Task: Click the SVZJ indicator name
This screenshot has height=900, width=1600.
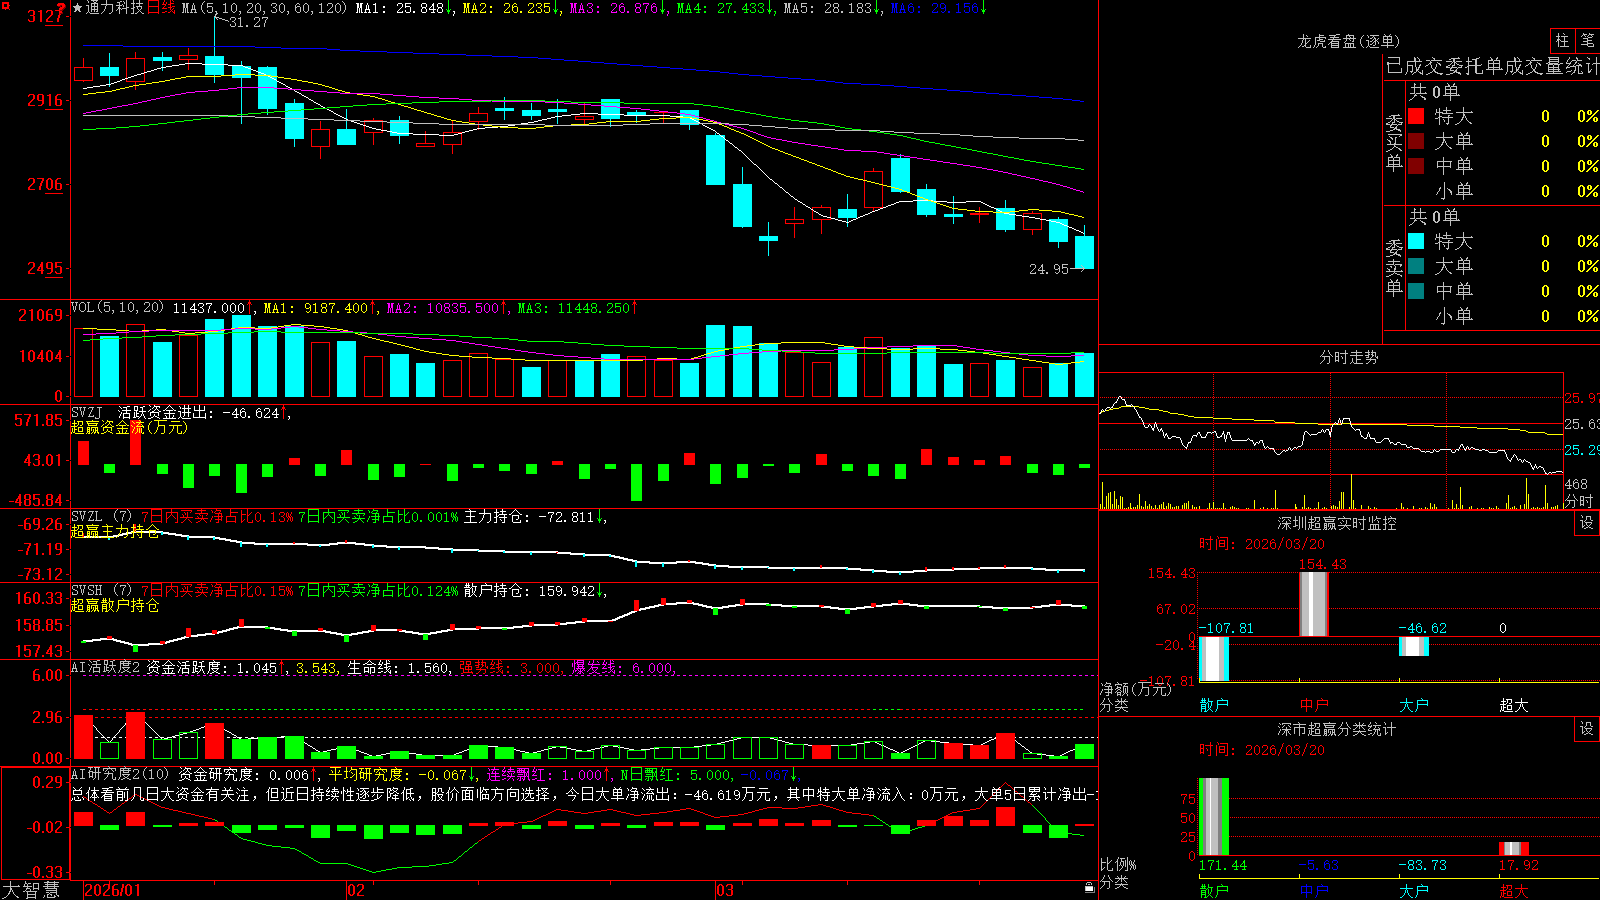Action: point(87,412)
